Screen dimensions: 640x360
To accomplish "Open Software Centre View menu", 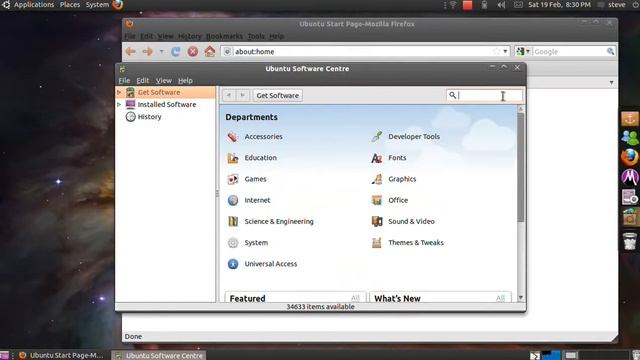I will pos(164,80).
